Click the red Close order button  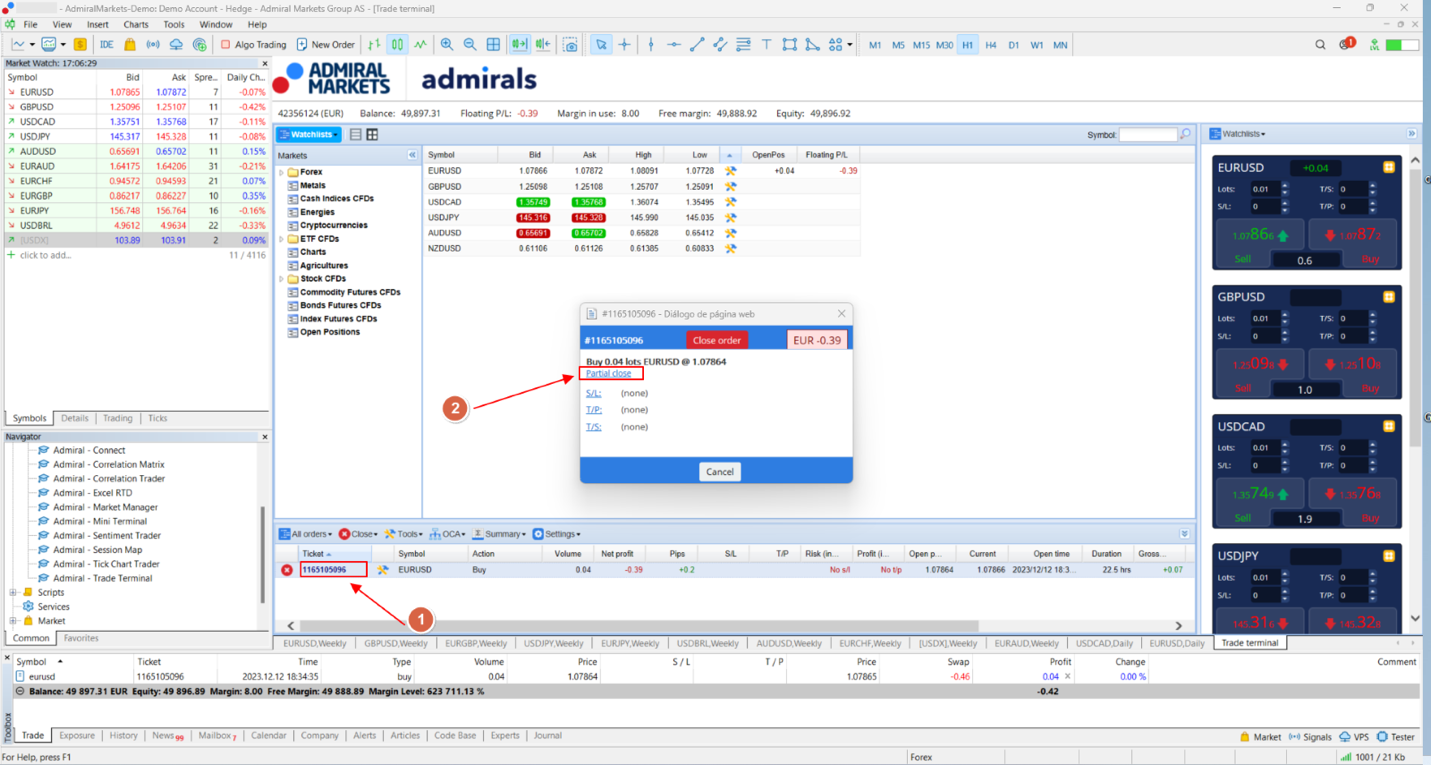pos(717,340)
